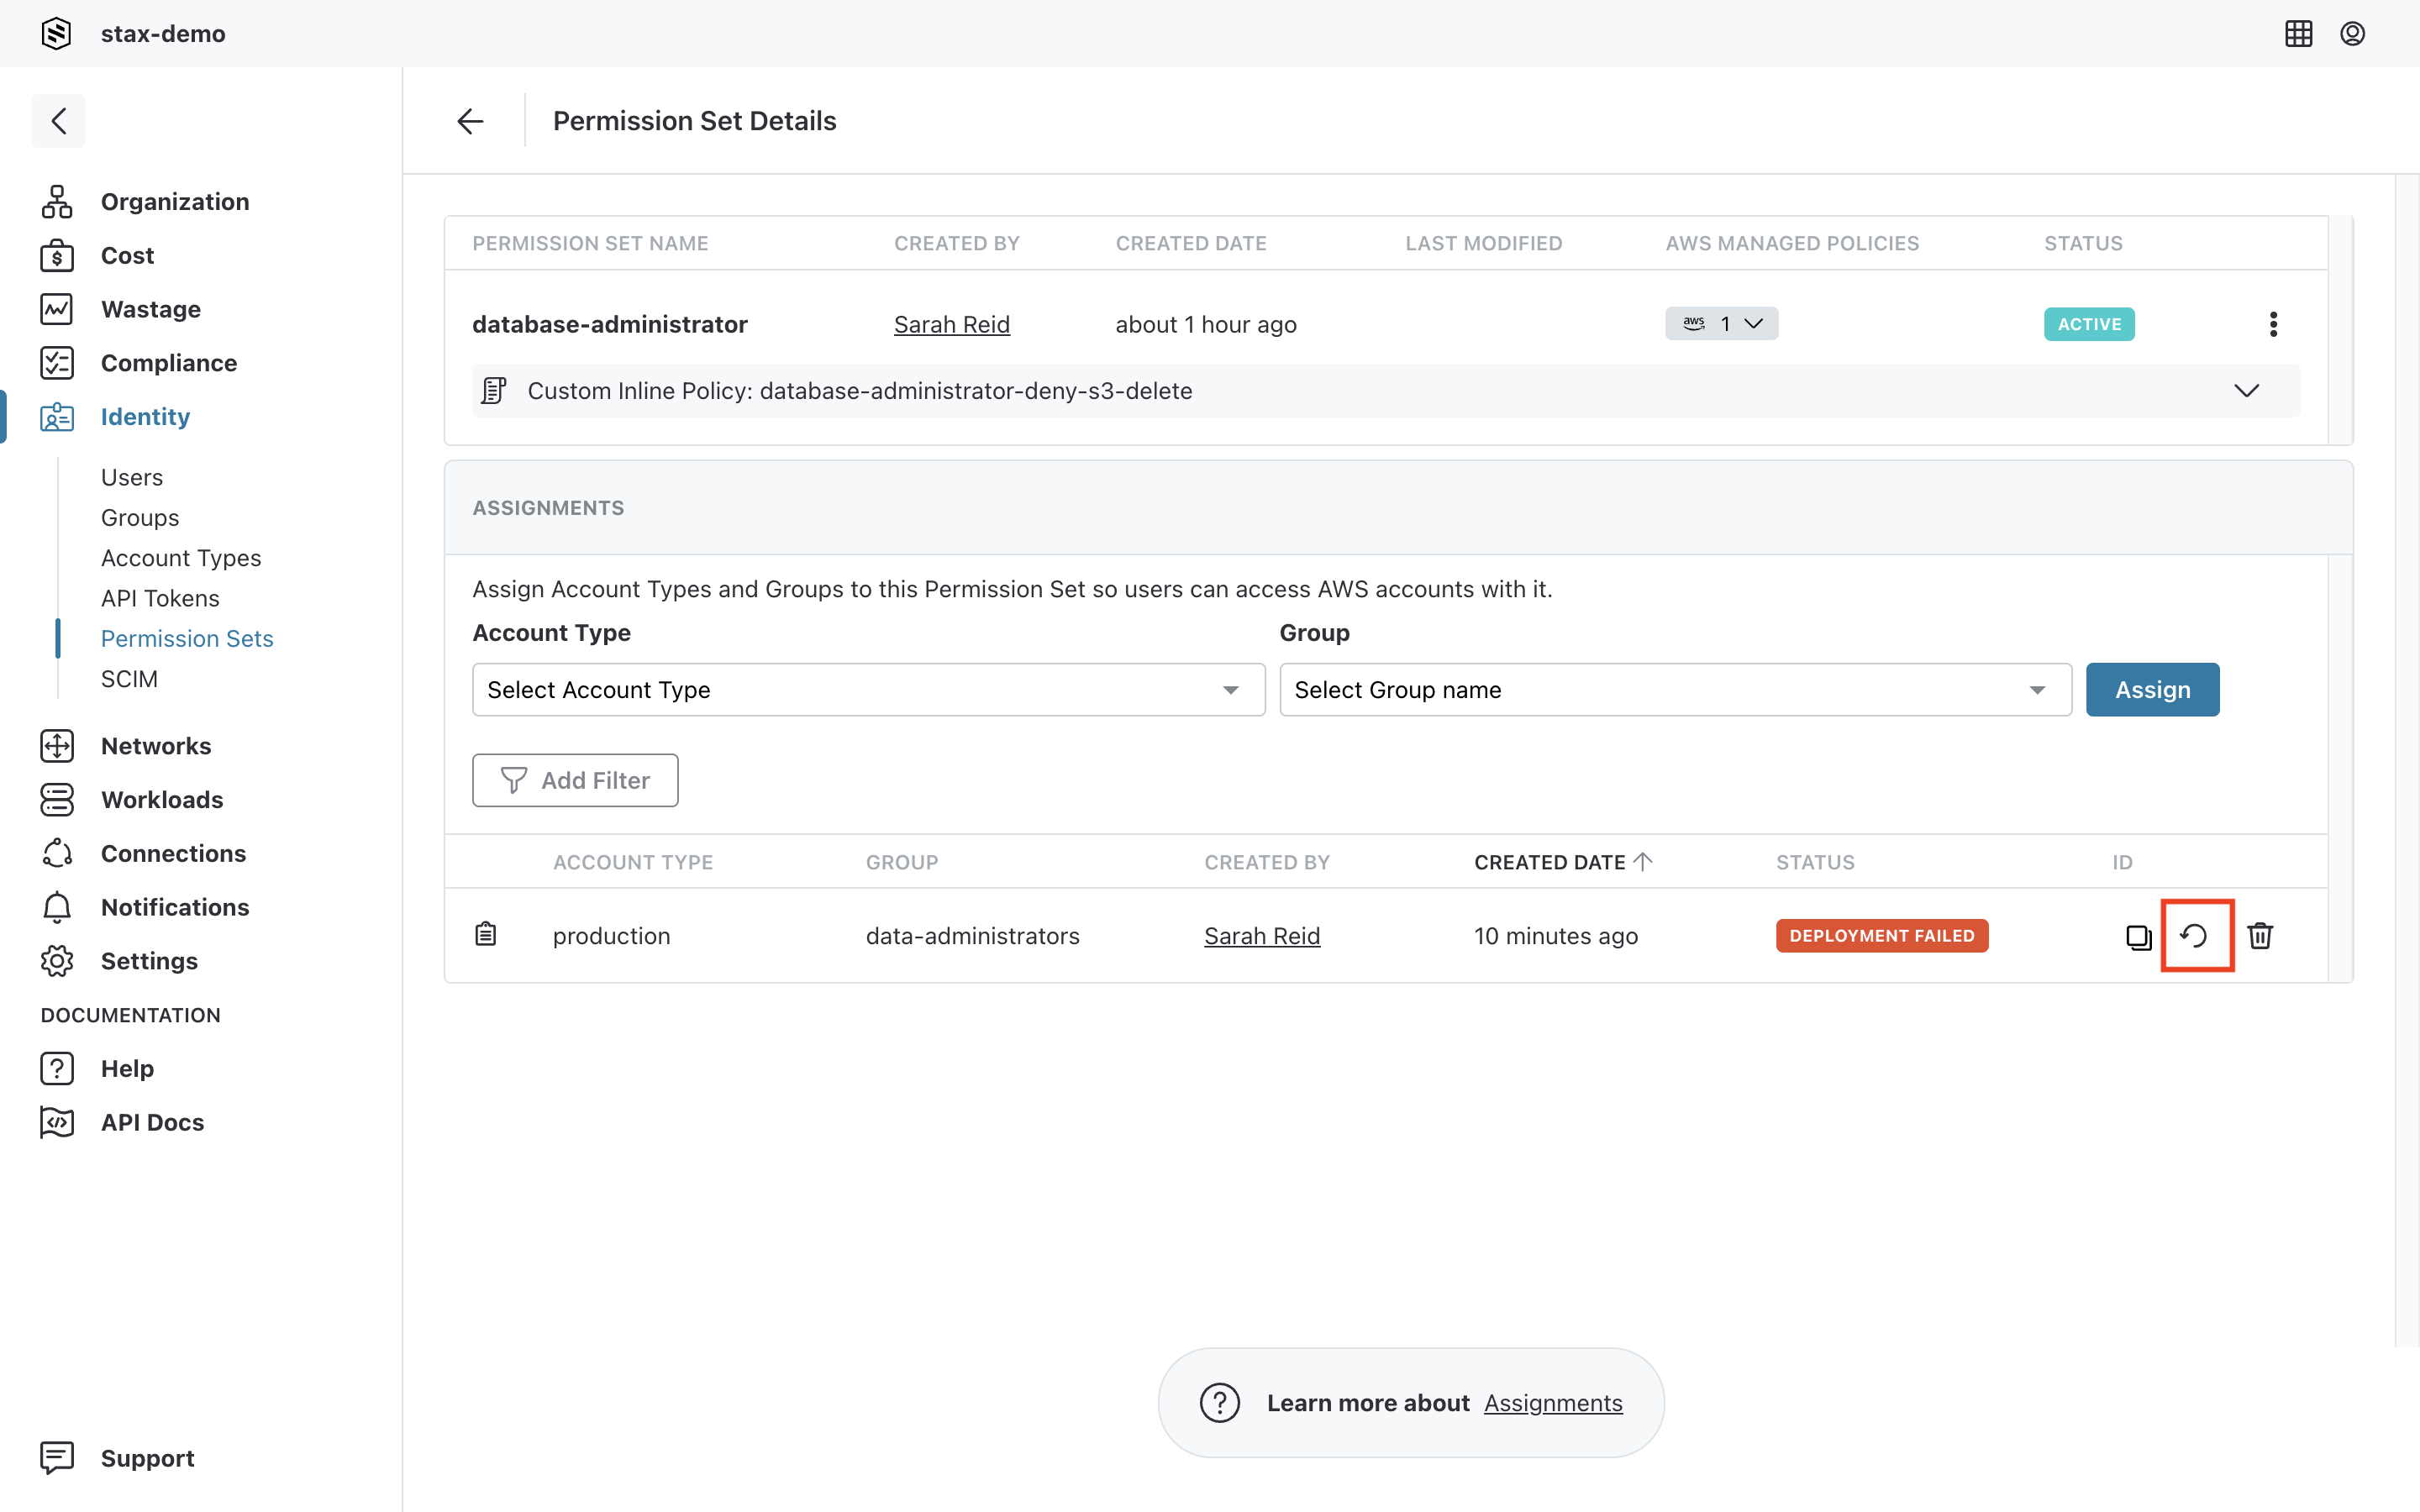Image resolution: width=2420 pixels, height=1512 pixels.
Task: Open the Select Account Type dropdown
Action: click(868, 690)
